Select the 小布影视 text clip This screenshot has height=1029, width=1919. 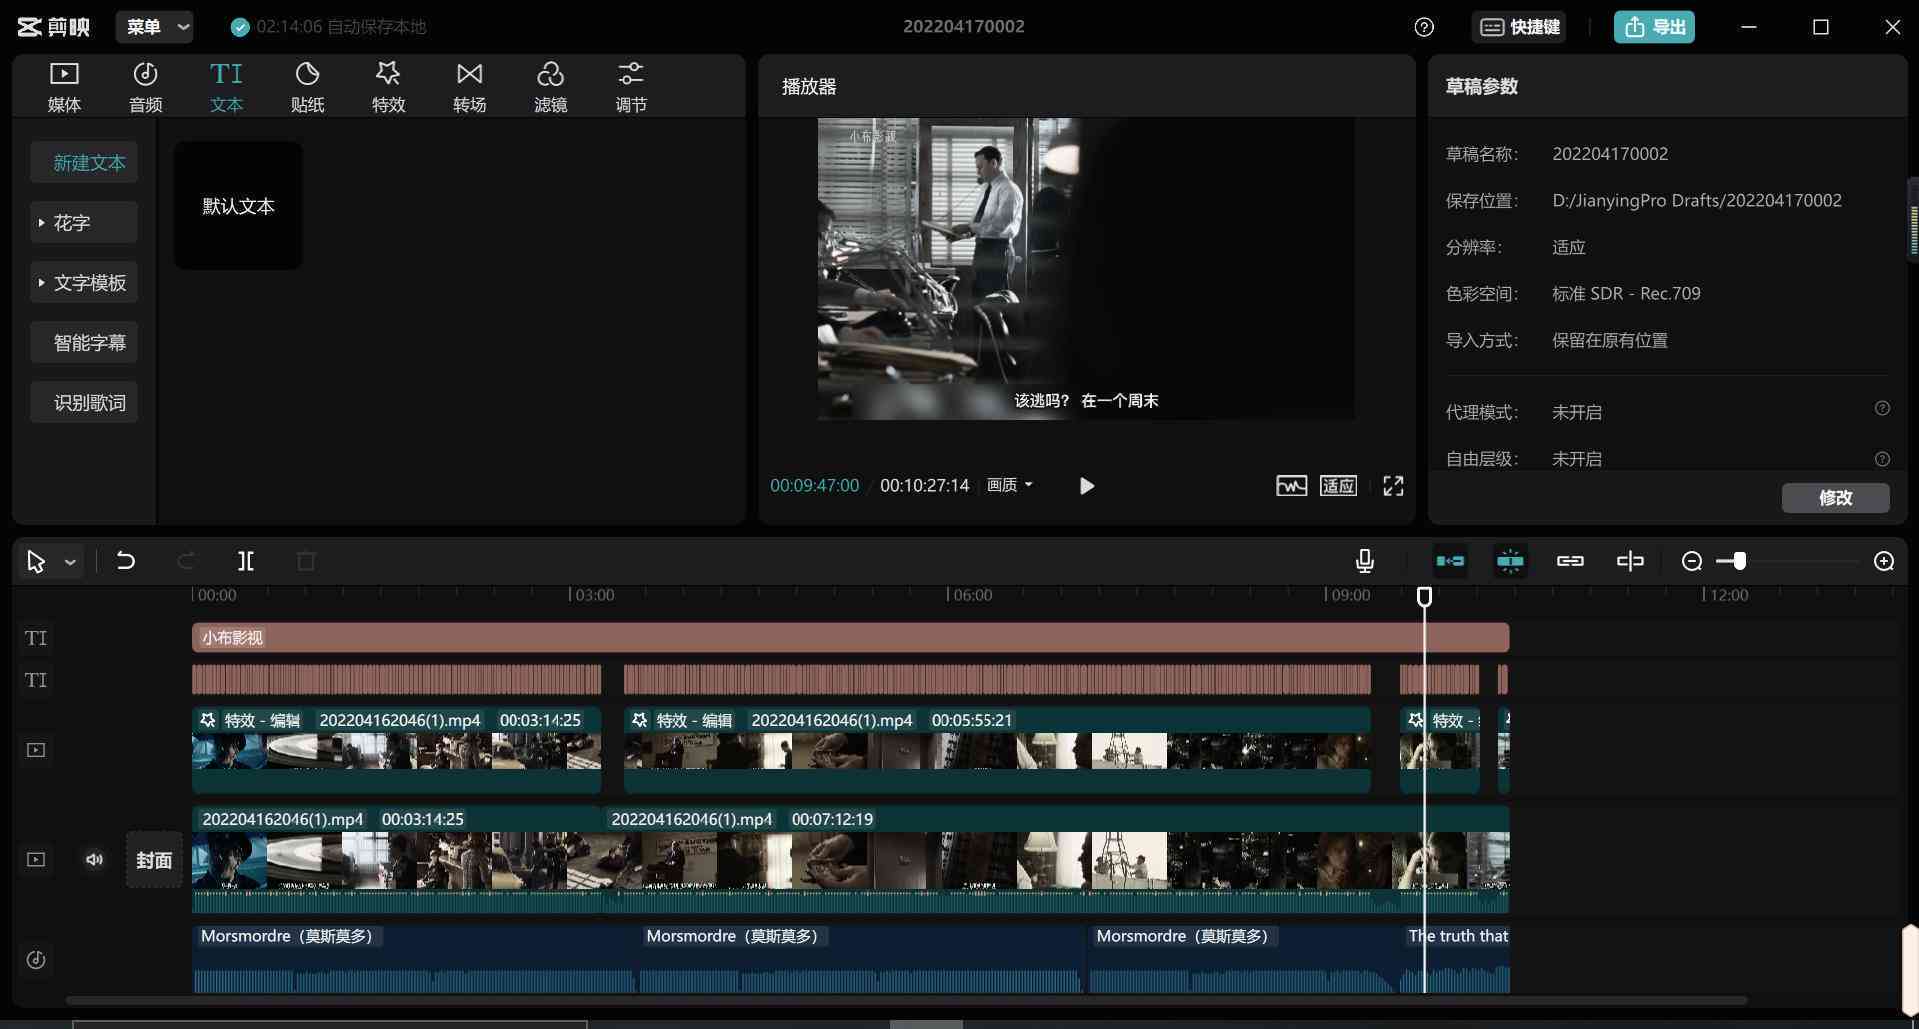point(850,638)
